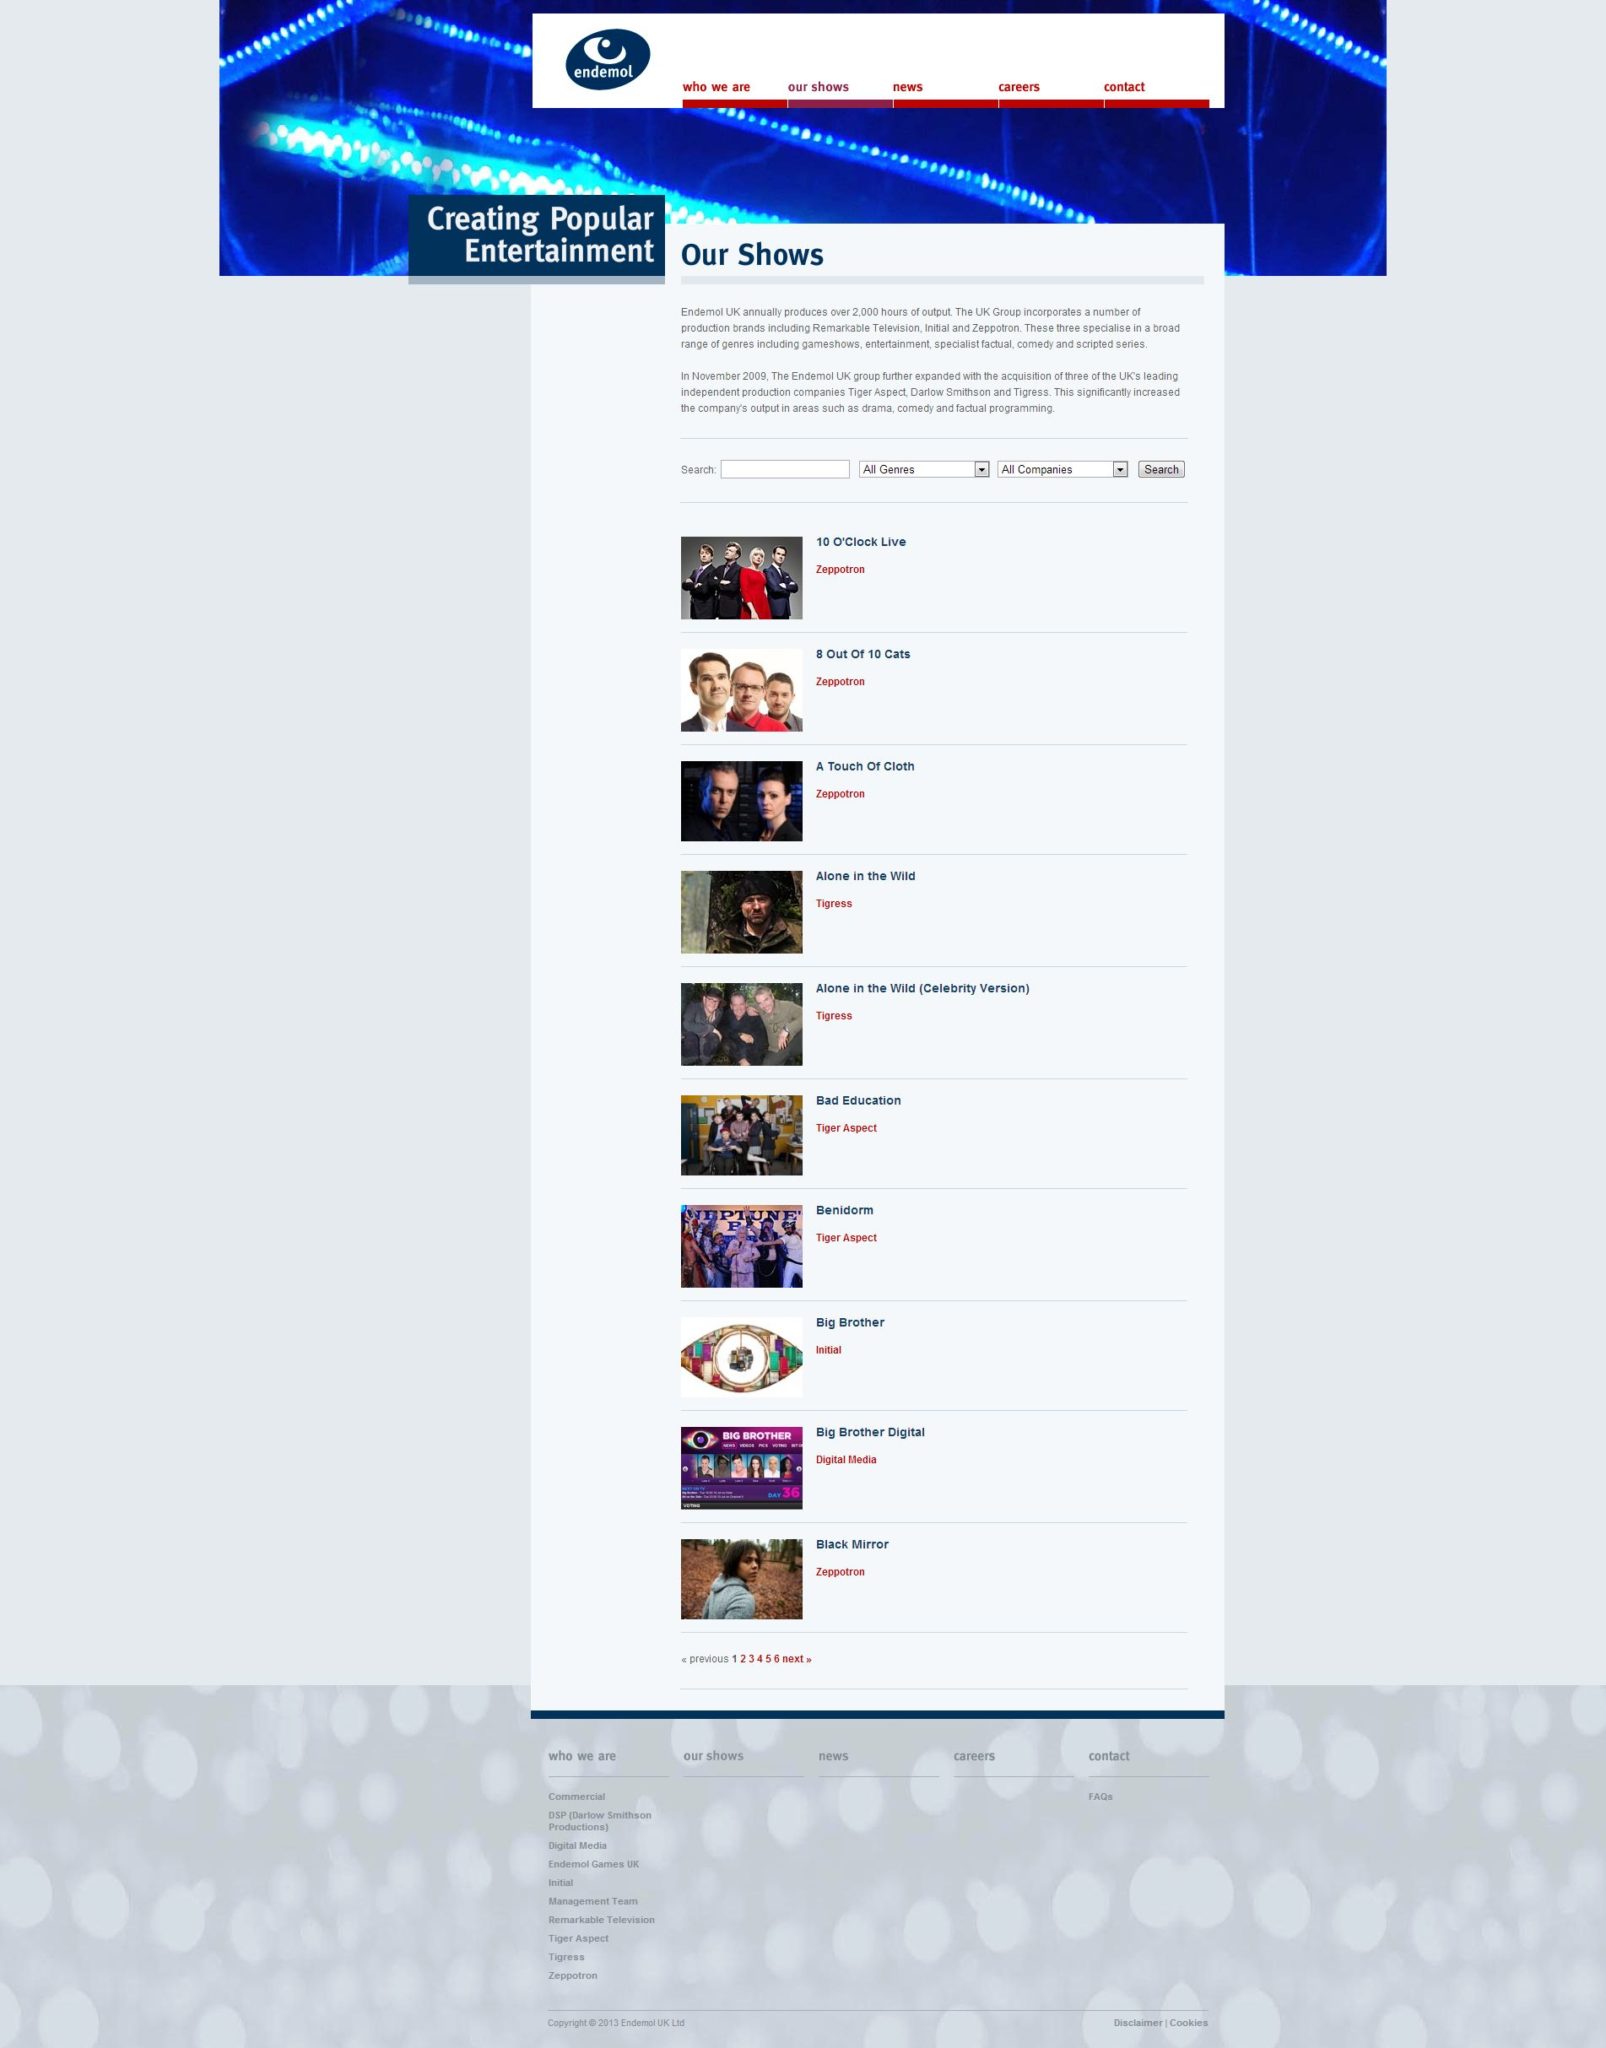Open the Big Brother Digital thumbnail

[x=741, y=1467]
